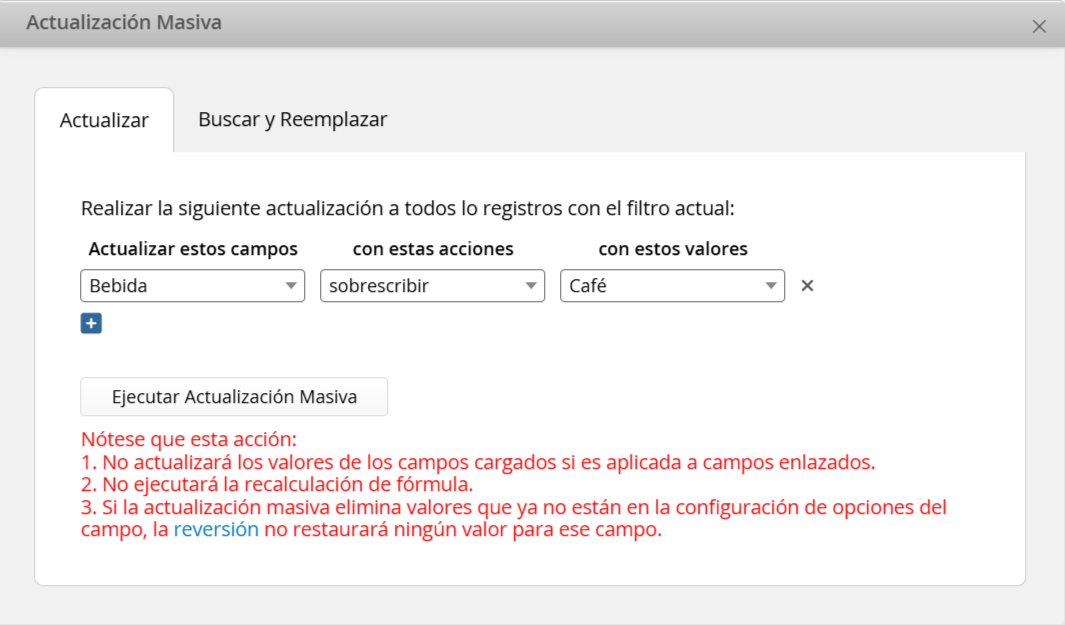Click the warning about recalculación de fórmula
This screenshot has height=625, width=1065.
pos(277,484)
